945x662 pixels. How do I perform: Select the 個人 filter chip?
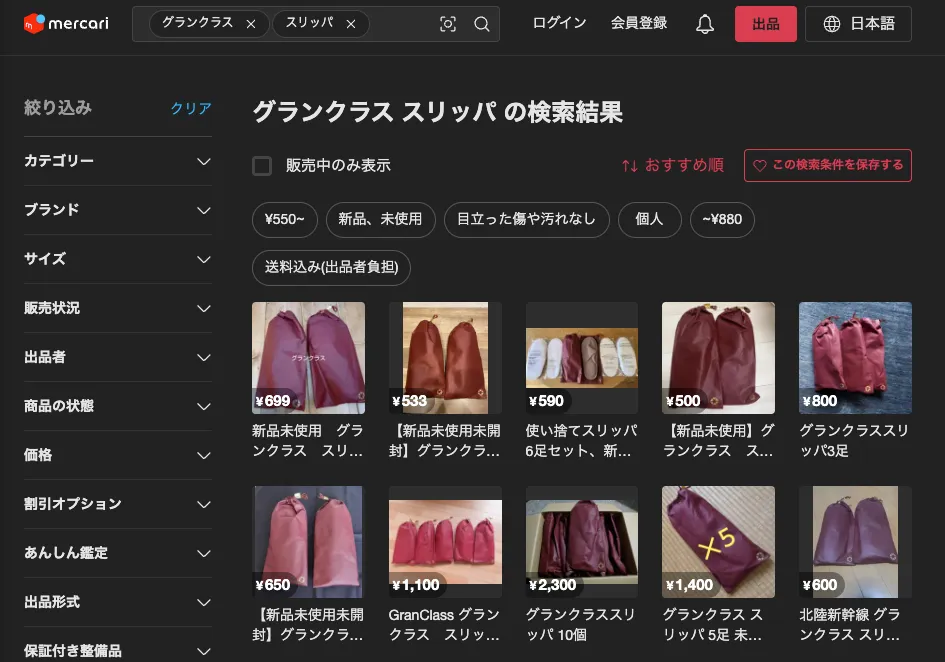click(x=649, y=219)
